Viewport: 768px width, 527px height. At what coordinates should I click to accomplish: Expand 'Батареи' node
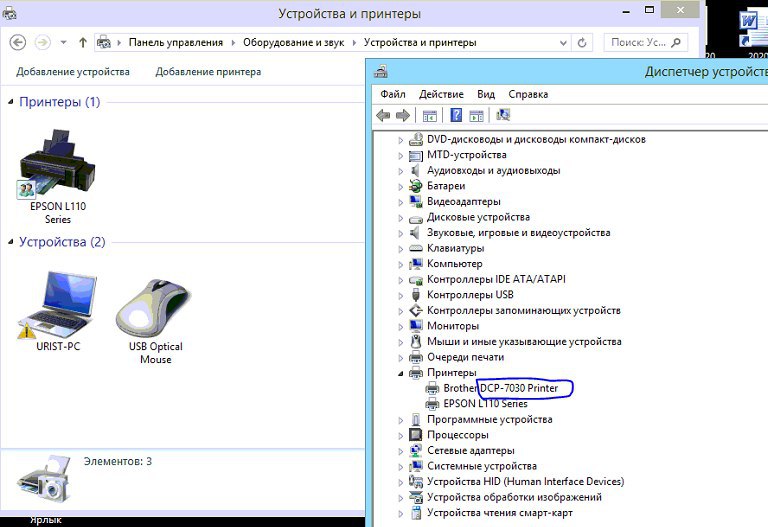tap(401, 187)
